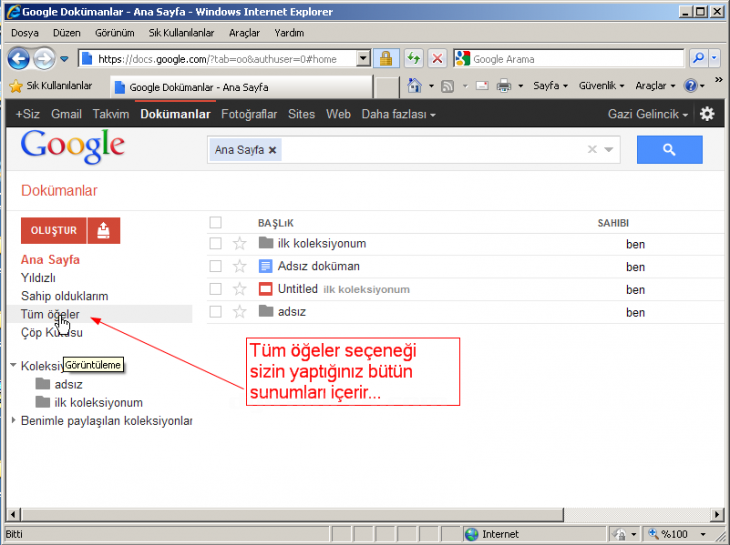Click the OLUŞTUR button
The width and height of the screenshot is (730, 545).
click(x=54, y=230)
